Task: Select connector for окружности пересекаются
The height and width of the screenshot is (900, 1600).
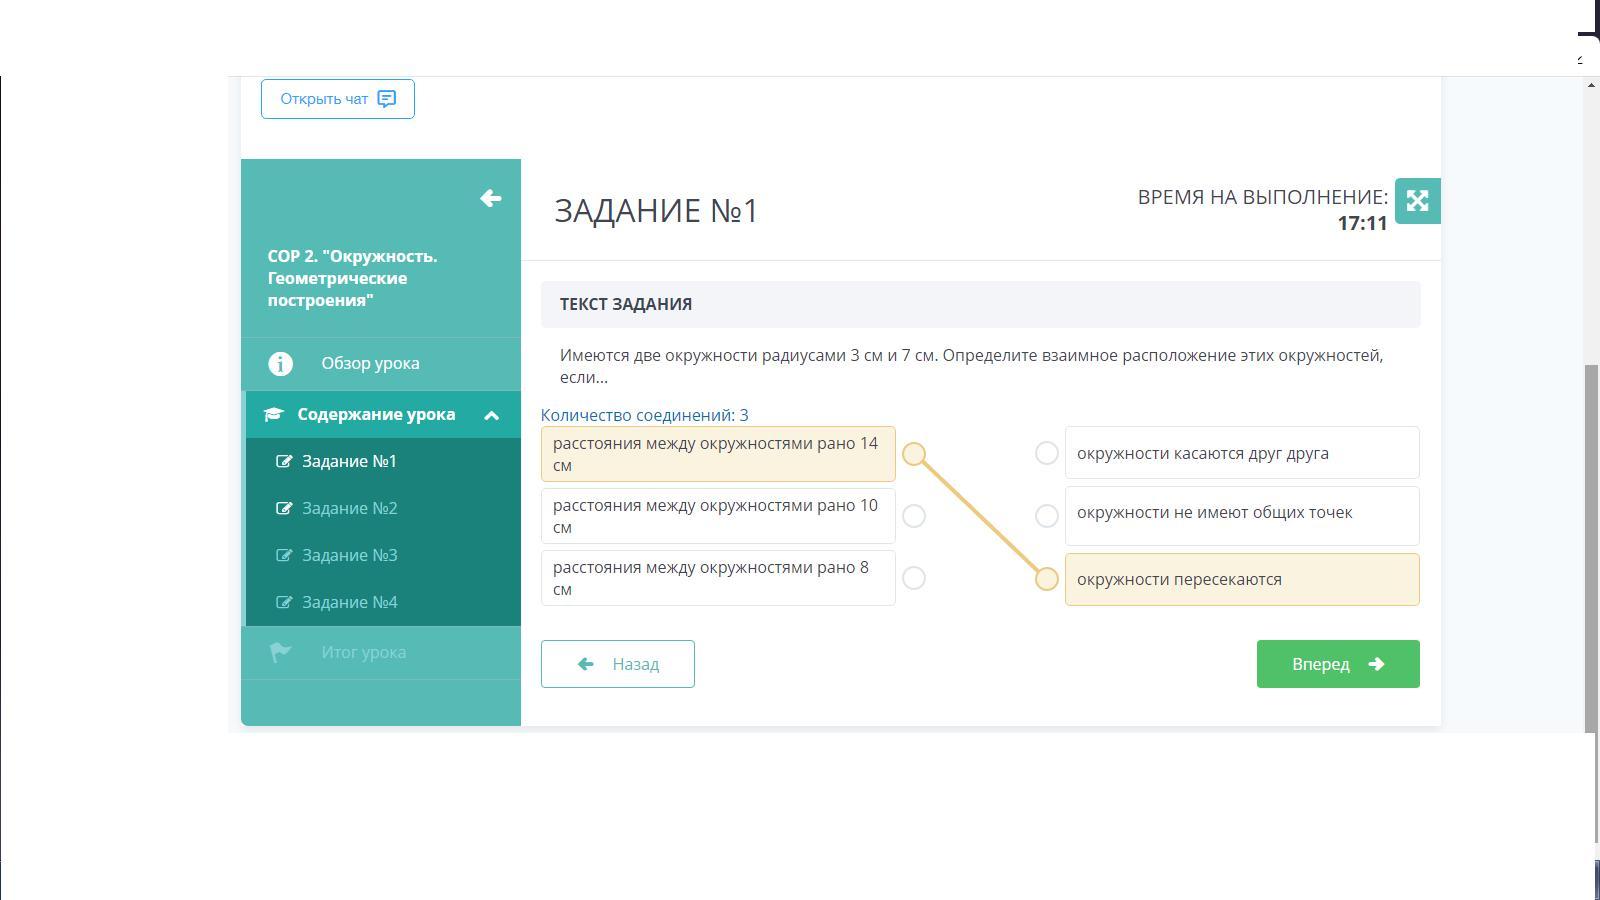Action: [x=1047, y=579]
